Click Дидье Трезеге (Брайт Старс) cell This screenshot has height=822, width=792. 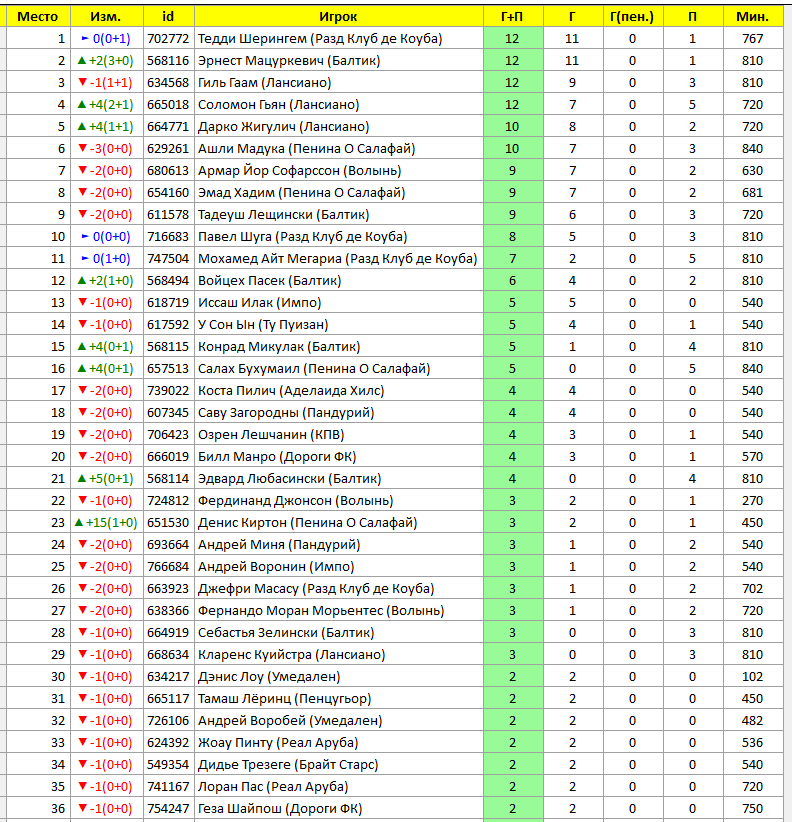(339, 765)
